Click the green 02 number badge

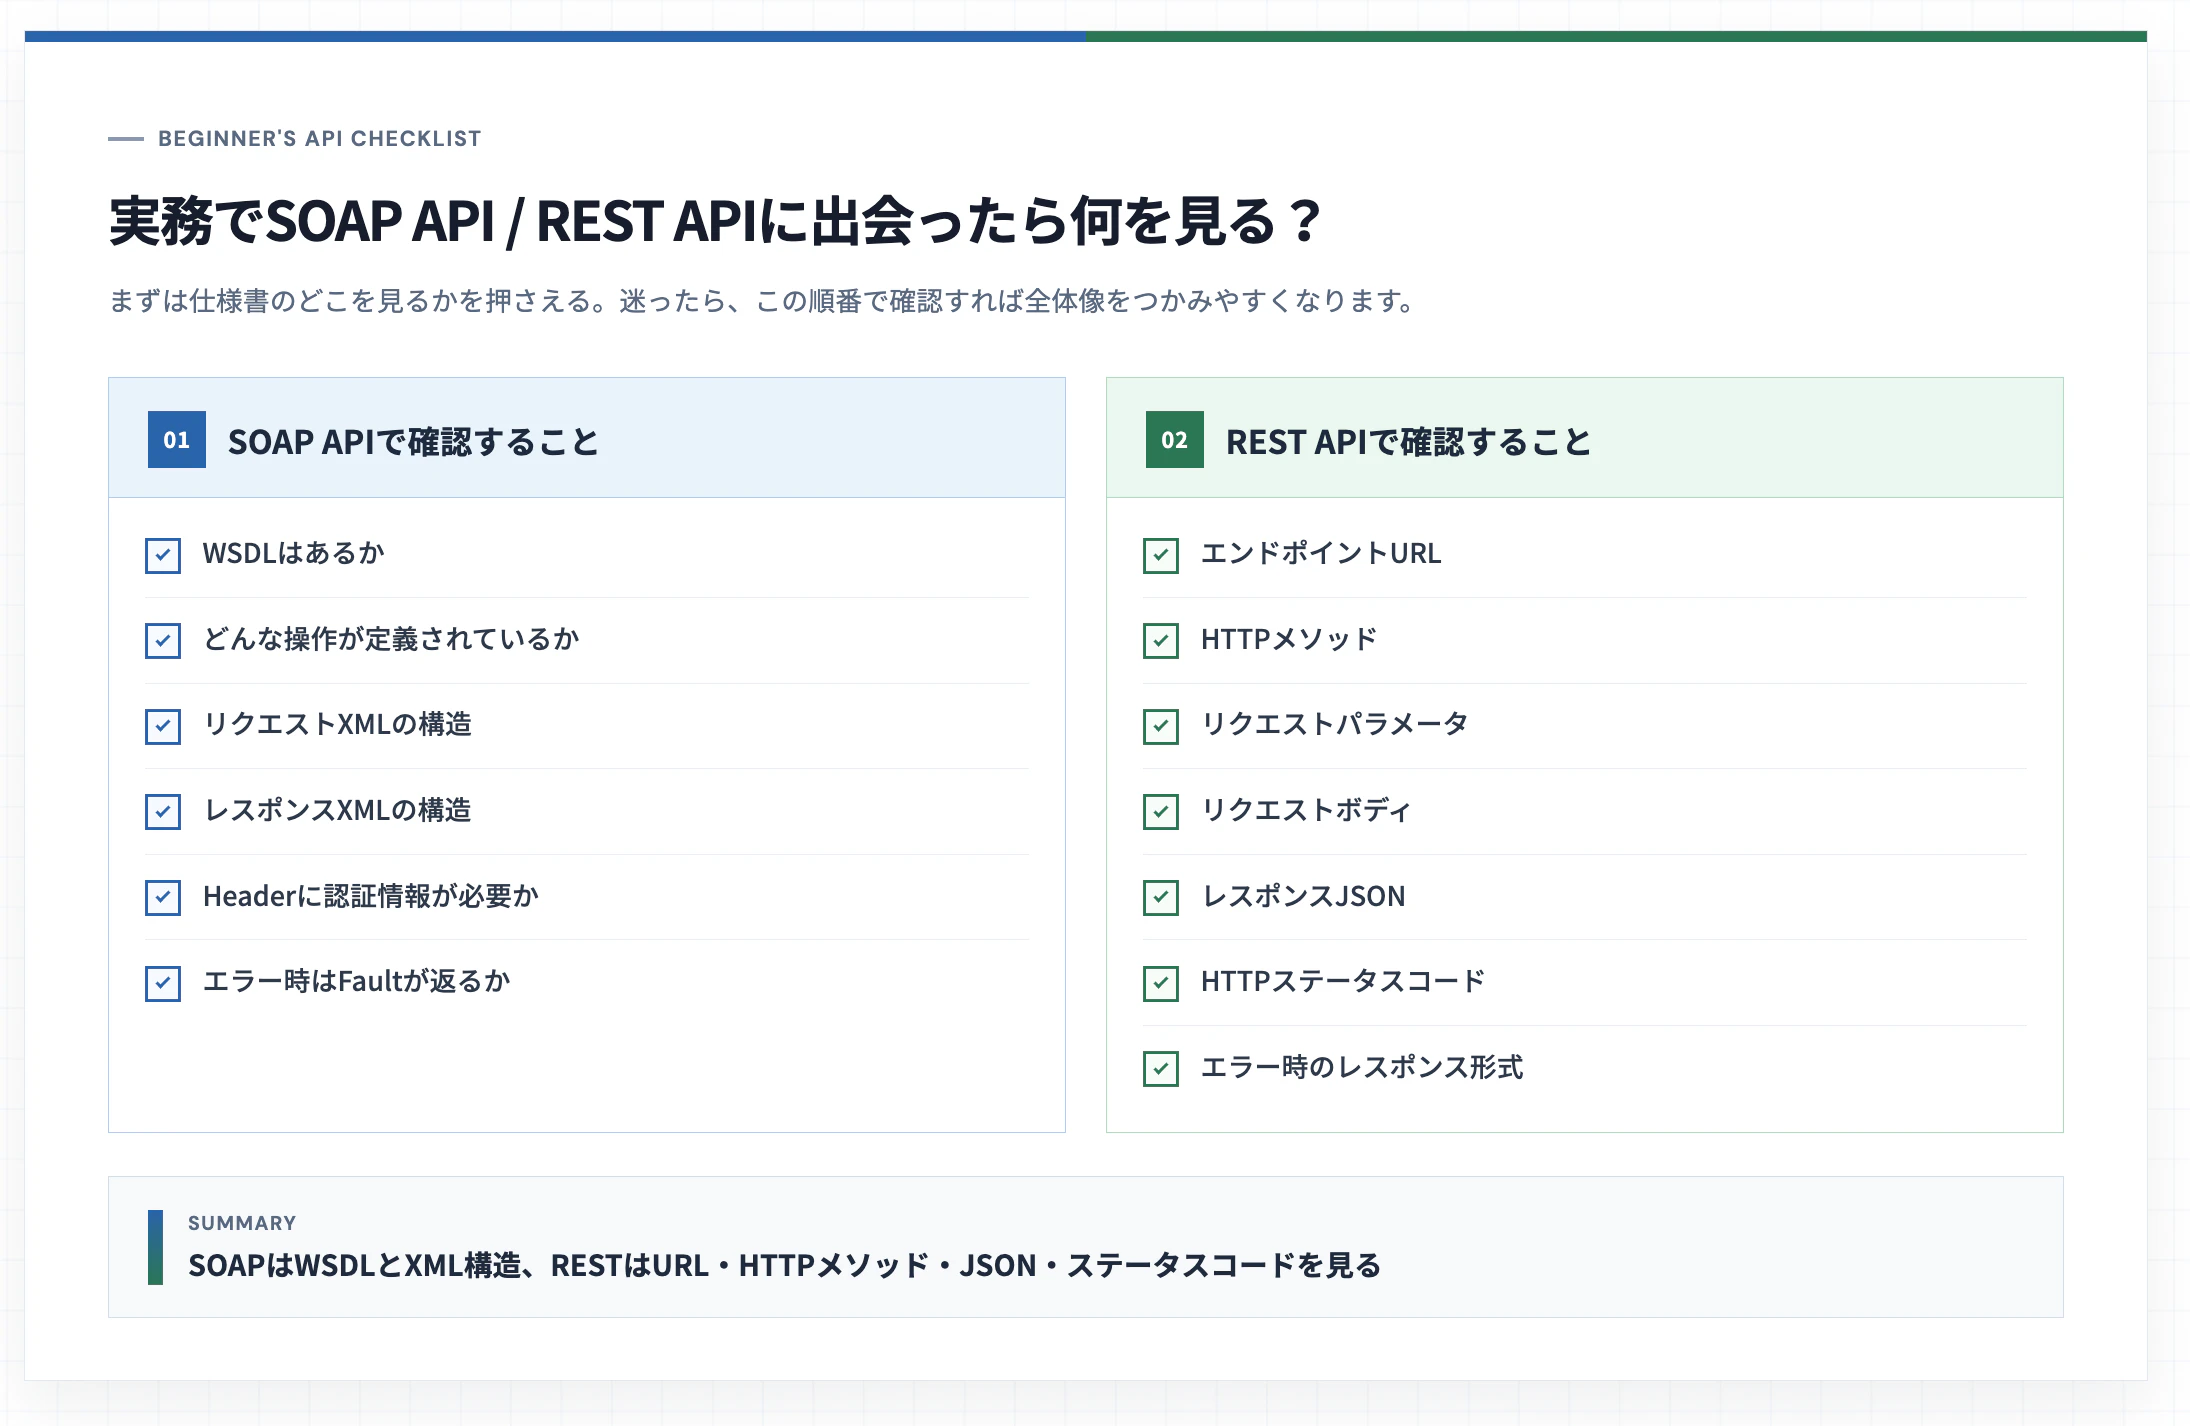tap(1175, 440)
